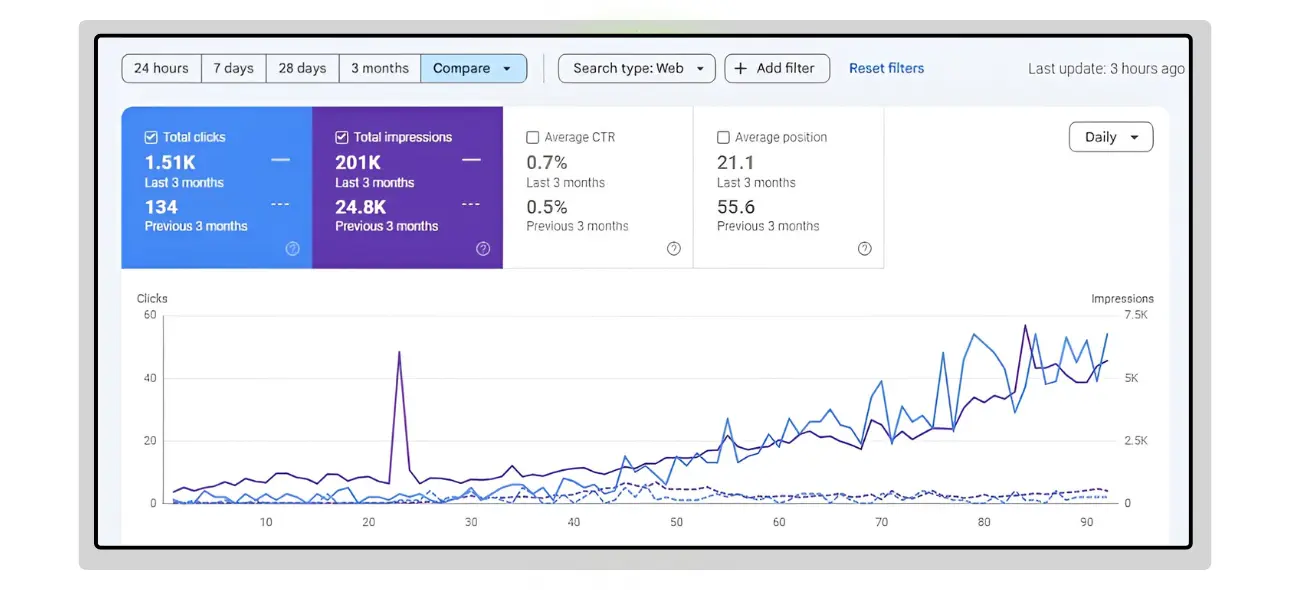Click the Add filter button

(777, 68)
